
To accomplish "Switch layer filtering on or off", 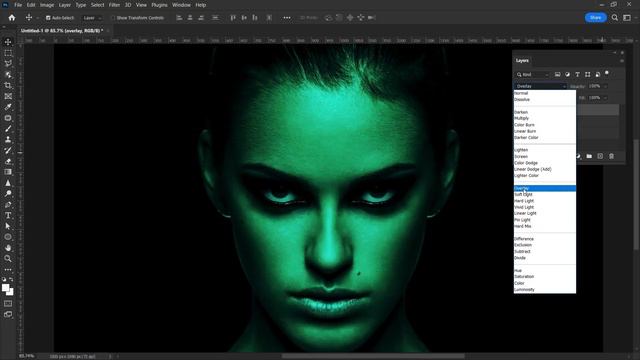I will coord(607,73).
